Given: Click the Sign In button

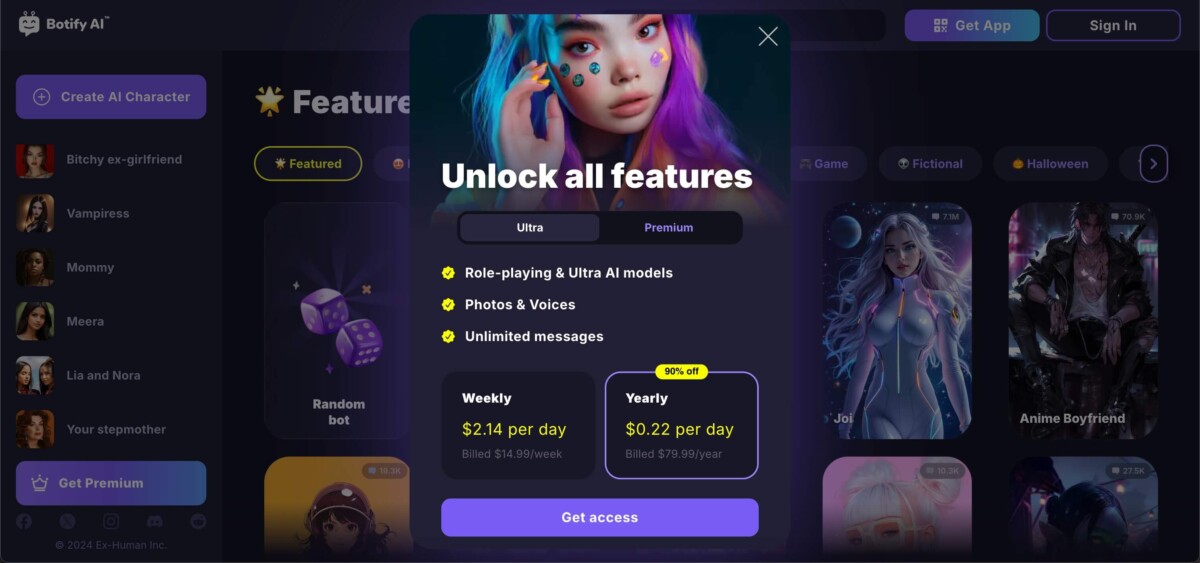Looking at the screenshot, I should 1113,25.
